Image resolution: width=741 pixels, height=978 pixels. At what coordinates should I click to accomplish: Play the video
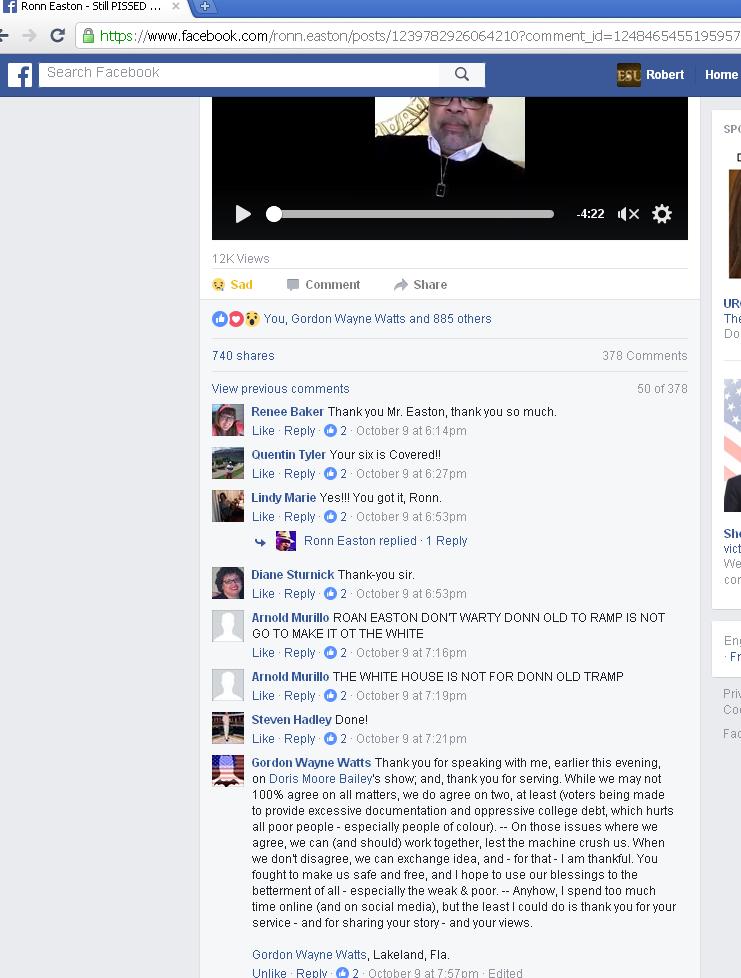tap(243, 214)
